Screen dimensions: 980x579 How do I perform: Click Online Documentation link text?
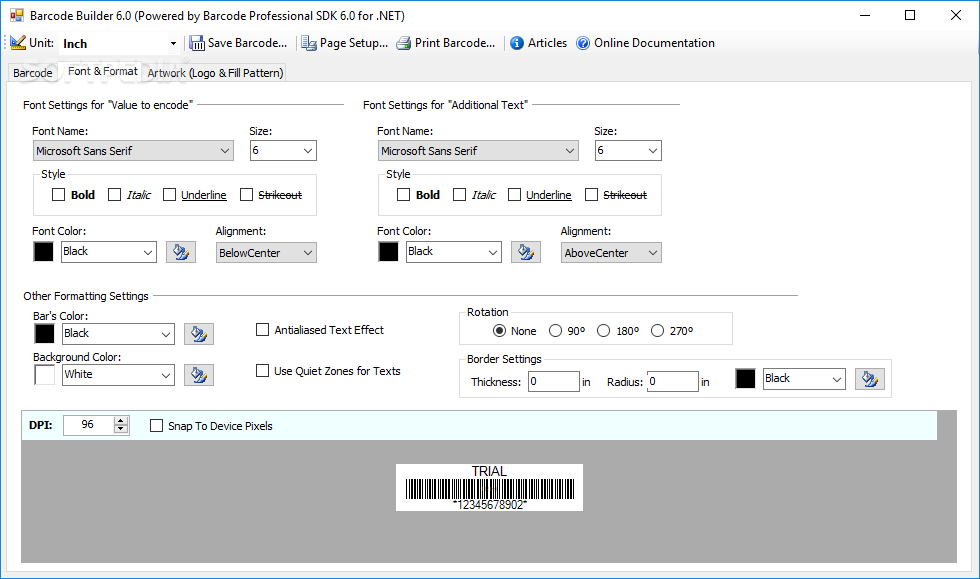(x=654, y=43)
